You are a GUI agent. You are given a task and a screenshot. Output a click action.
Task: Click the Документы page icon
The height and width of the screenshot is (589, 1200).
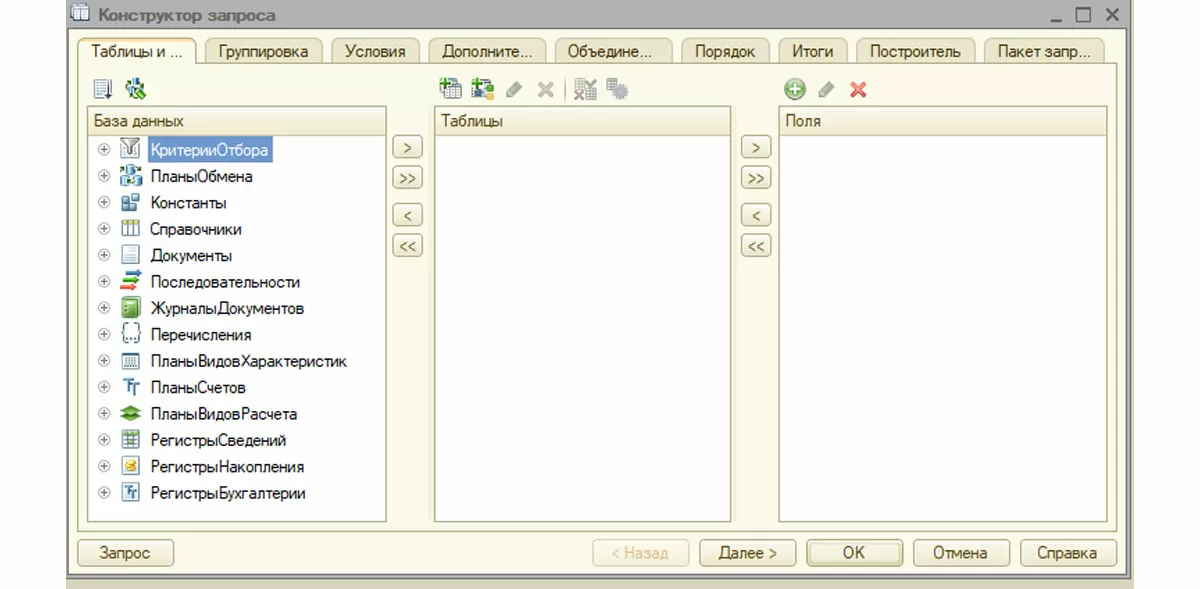point(130,255)
